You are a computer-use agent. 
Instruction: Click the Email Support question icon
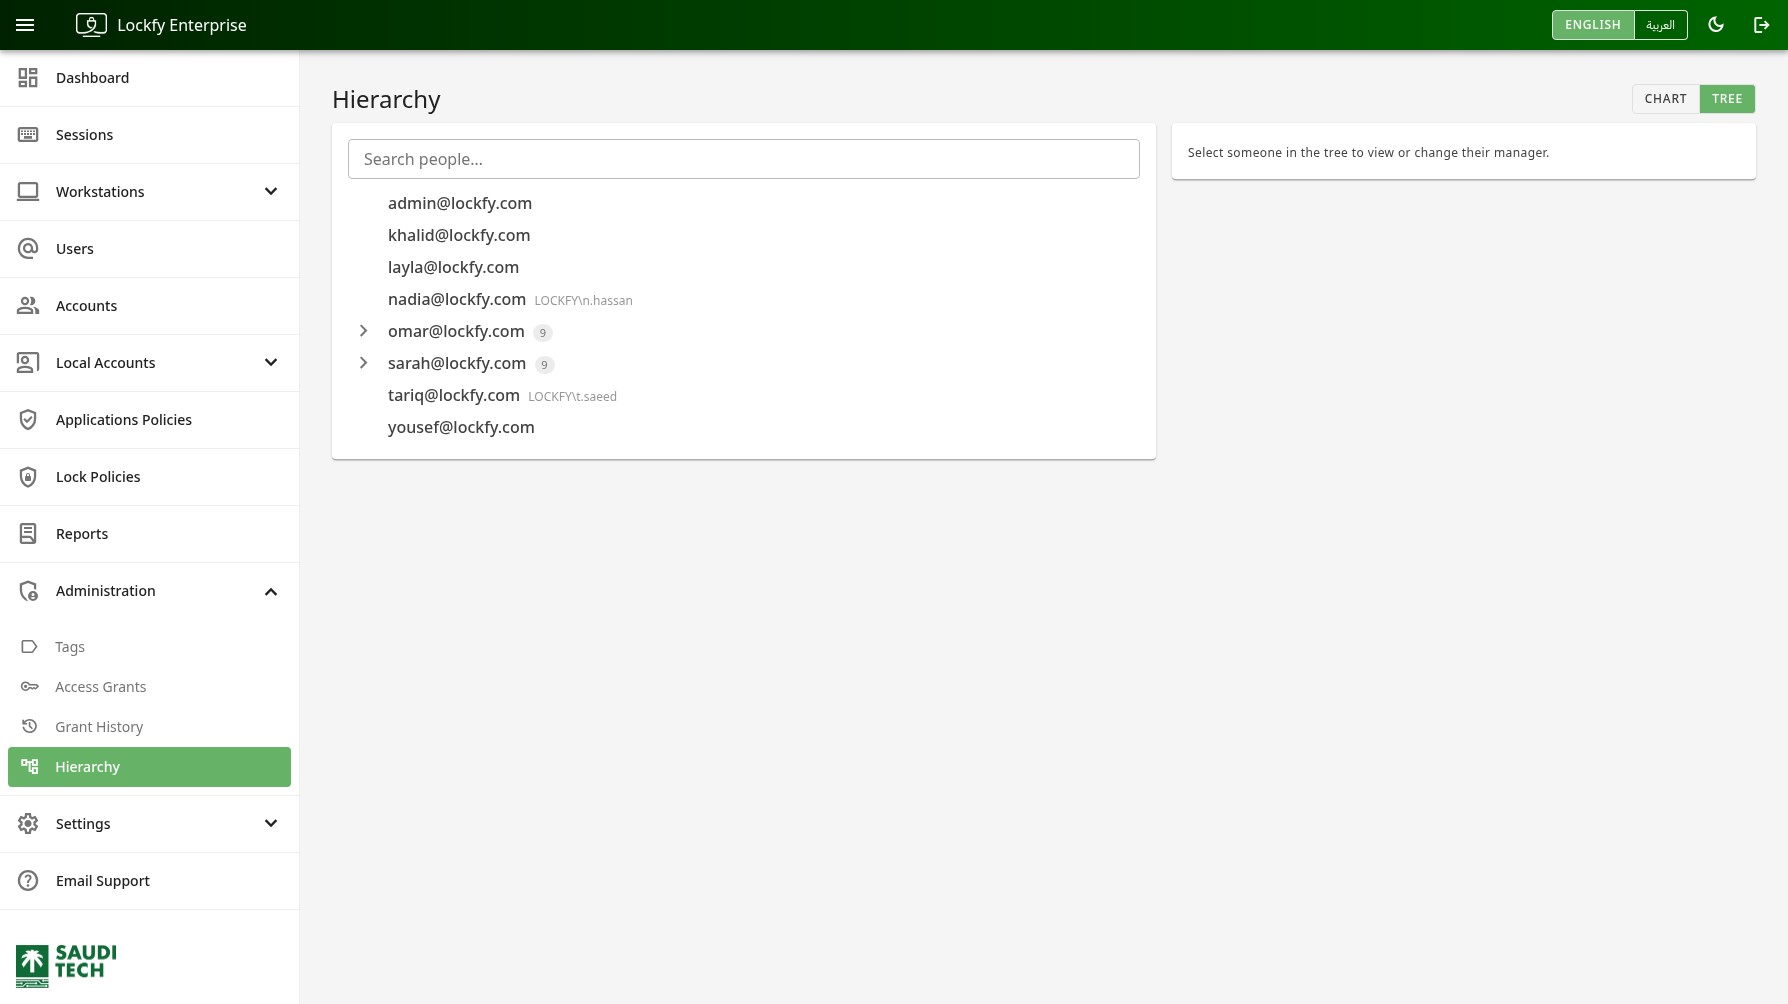click(x=28, y=881)
